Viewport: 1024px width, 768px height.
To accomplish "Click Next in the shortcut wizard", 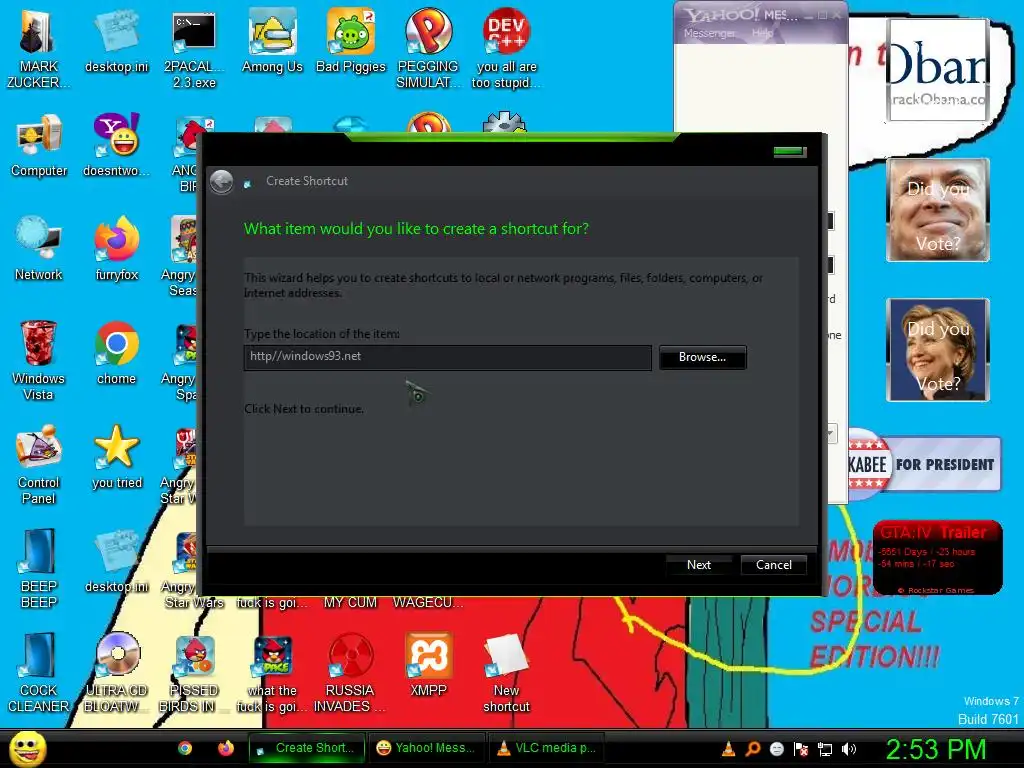I will tap(698, 565).
